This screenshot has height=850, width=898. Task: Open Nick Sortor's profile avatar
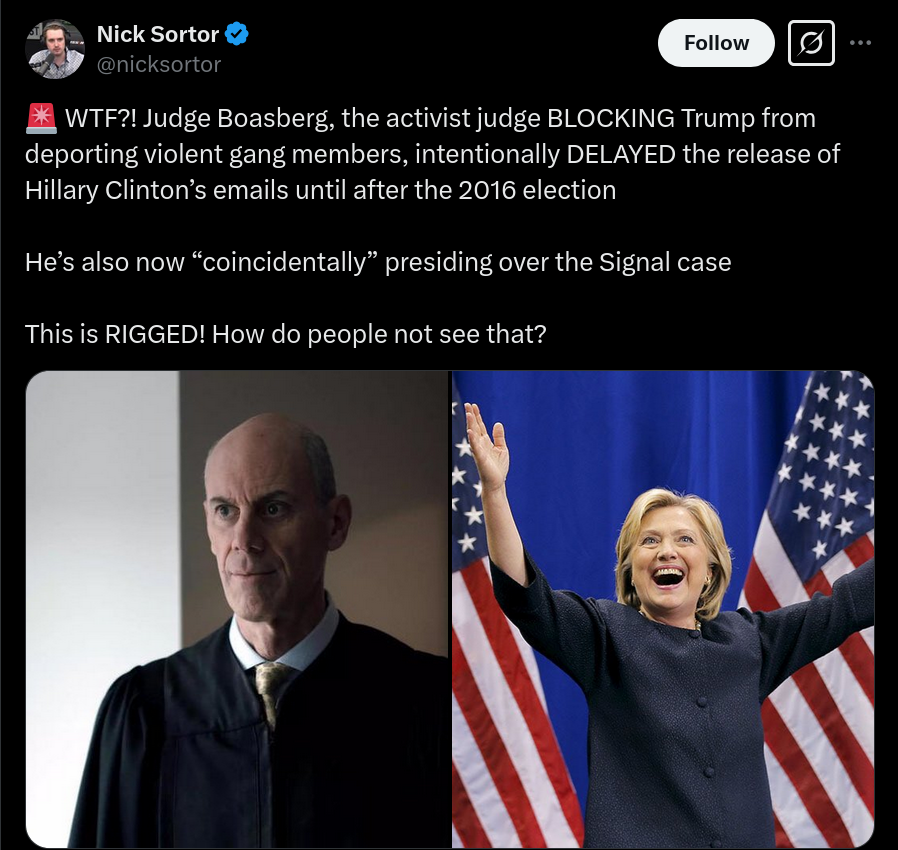[55, 49]
